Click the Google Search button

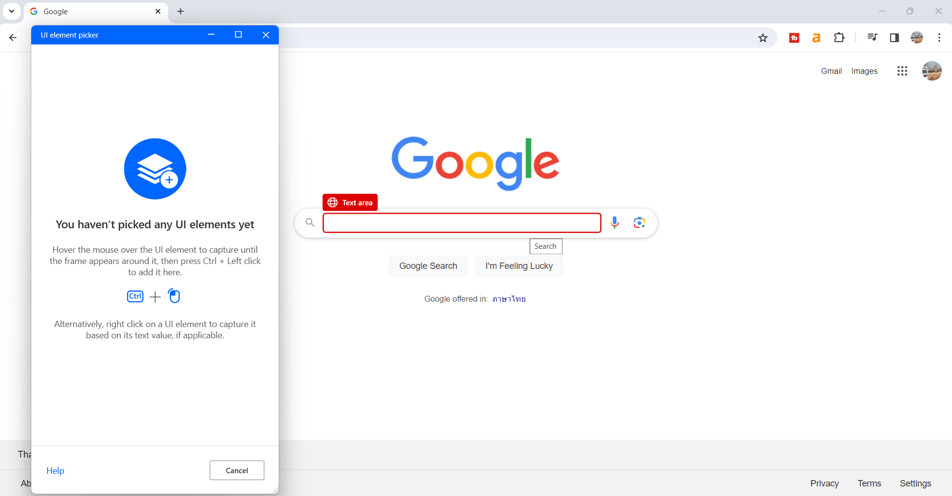428,266
